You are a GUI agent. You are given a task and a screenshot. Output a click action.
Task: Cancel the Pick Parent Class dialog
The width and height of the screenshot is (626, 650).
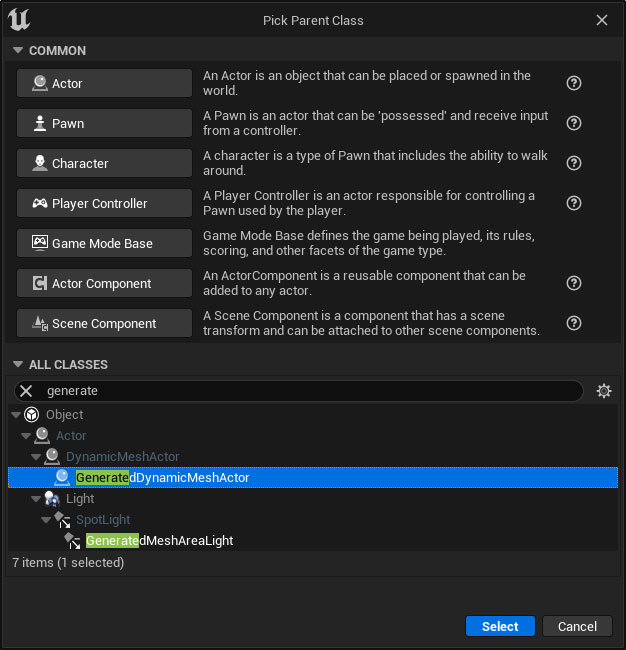tap(577, 626)
